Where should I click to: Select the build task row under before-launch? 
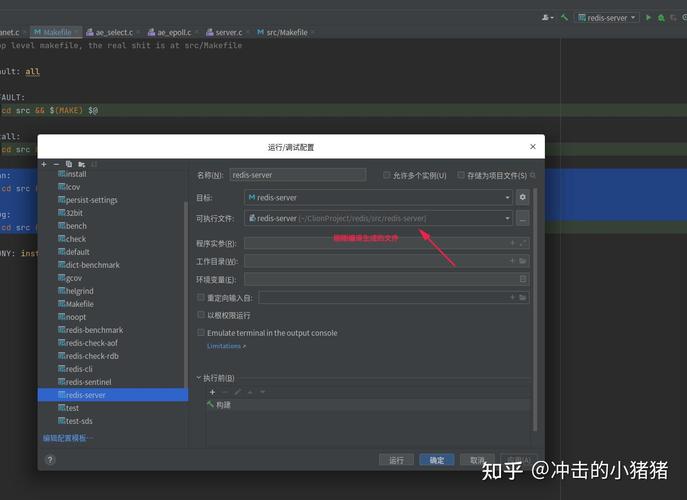point(369,405)
